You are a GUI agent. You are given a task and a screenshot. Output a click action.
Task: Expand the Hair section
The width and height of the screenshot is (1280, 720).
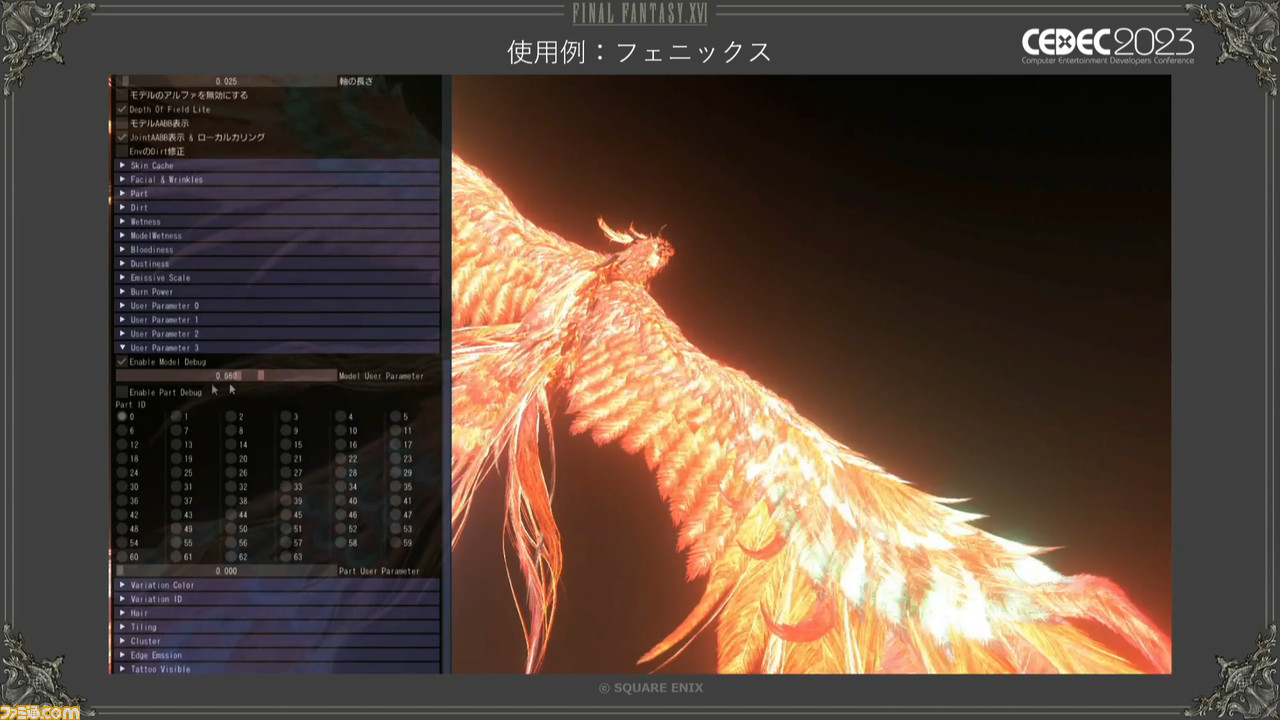[277, 613]
